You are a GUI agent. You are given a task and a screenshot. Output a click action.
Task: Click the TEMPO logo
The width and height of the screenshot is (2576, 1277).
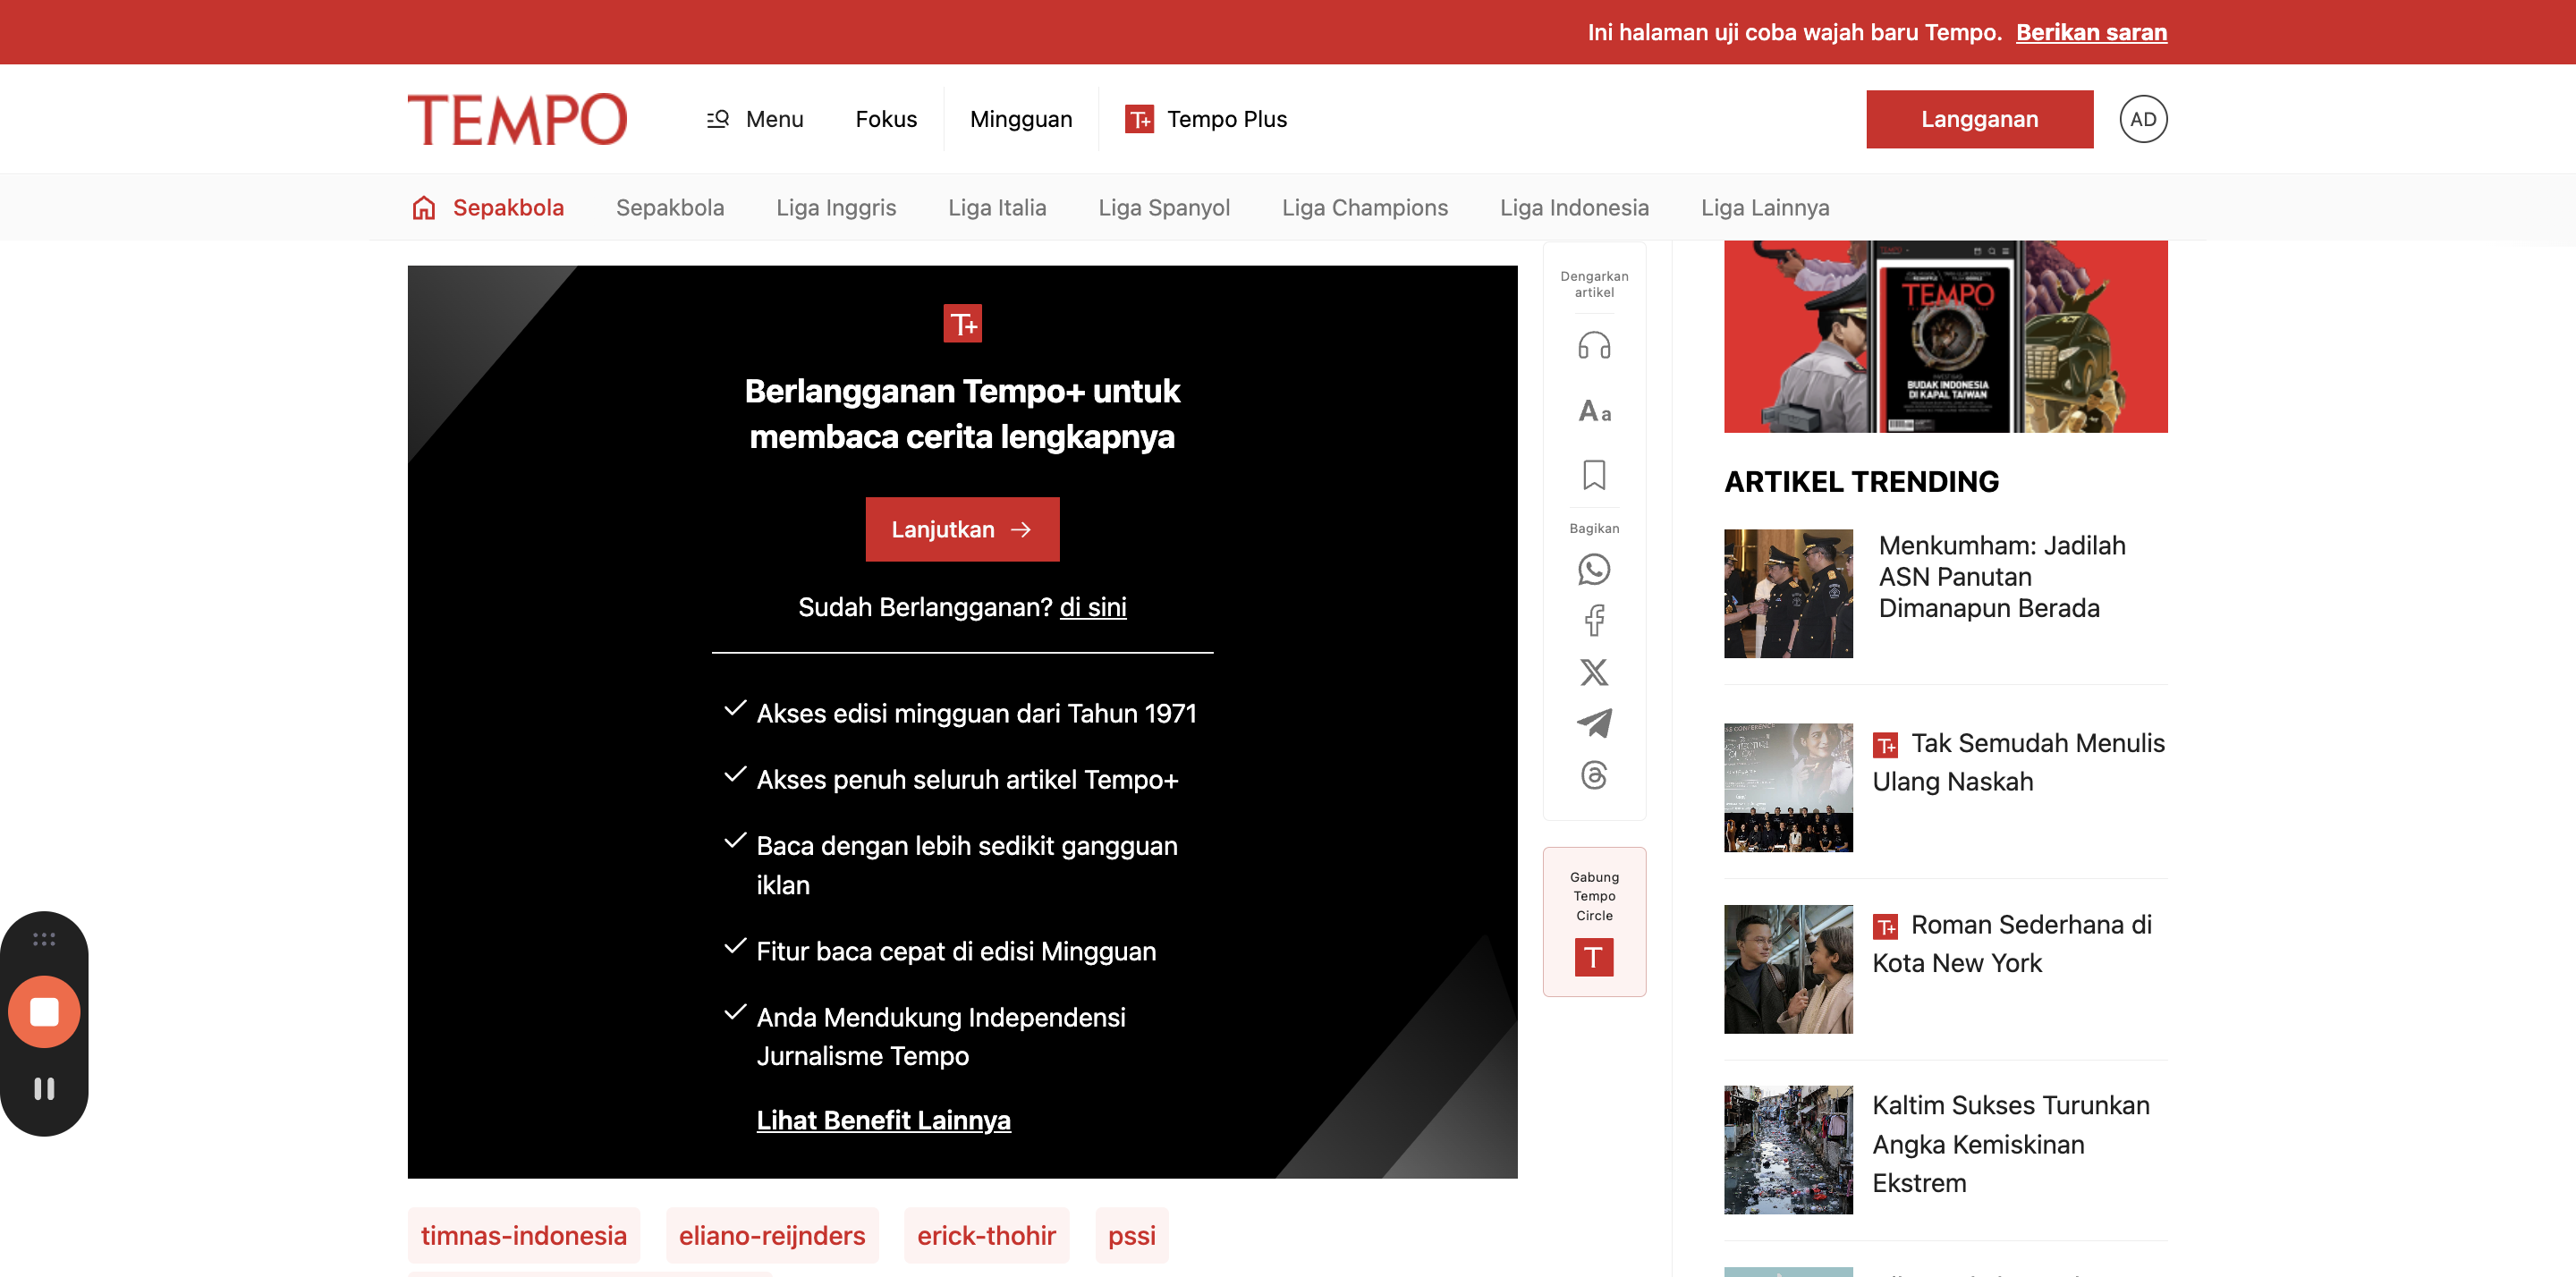point(517,119)
